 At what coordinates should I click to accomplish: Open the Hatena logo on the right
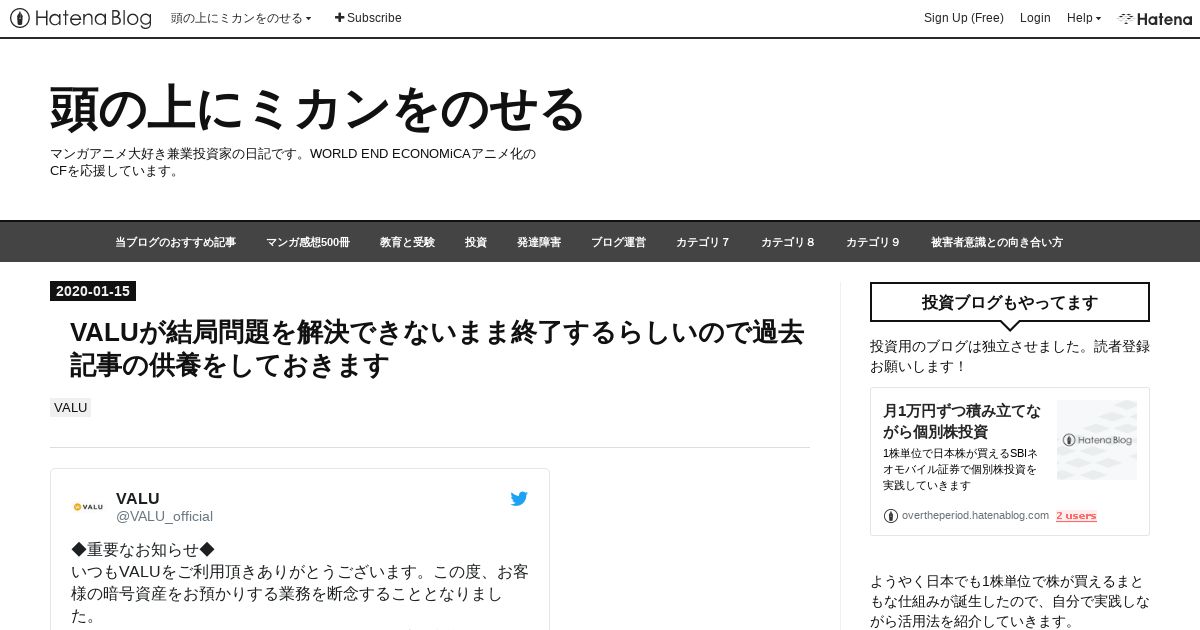tap(1155, 18)
